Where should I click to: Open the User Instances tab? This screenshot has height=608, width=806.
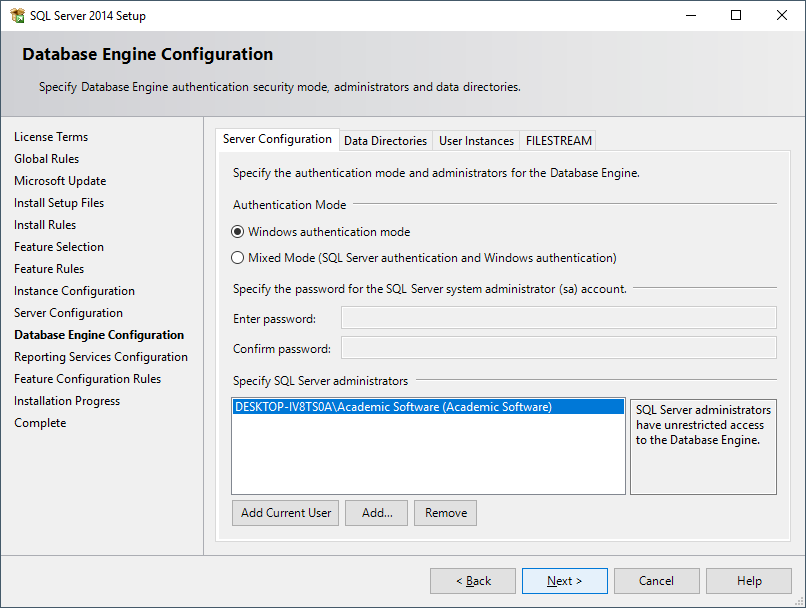pyautogui.click(x=476, y=141)
